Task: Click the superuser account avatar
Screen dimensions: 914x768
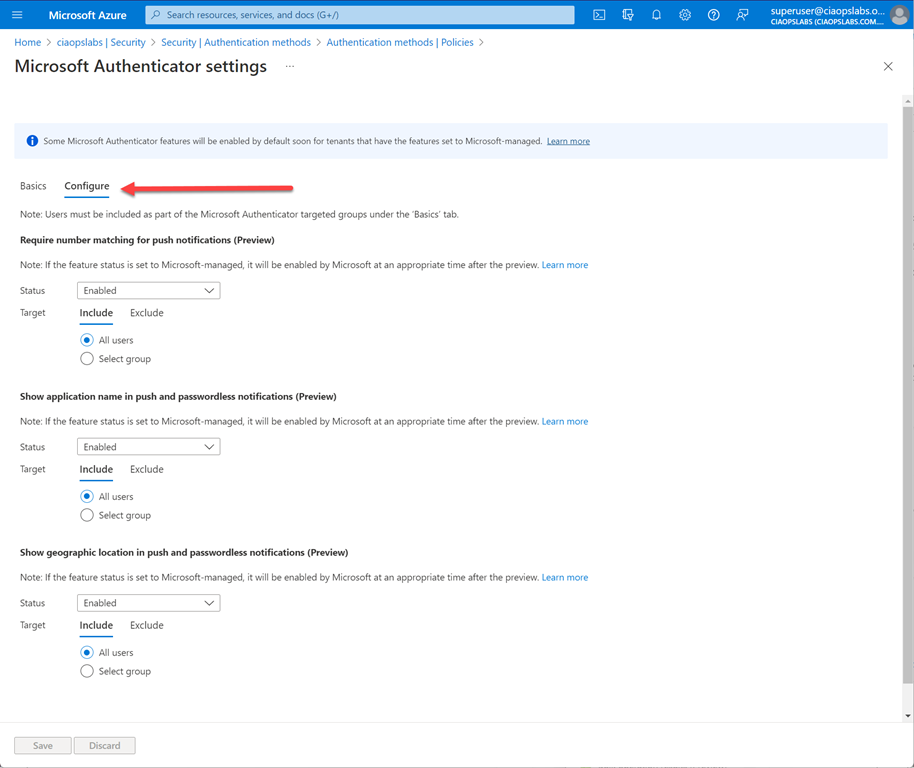Action: 899,15
